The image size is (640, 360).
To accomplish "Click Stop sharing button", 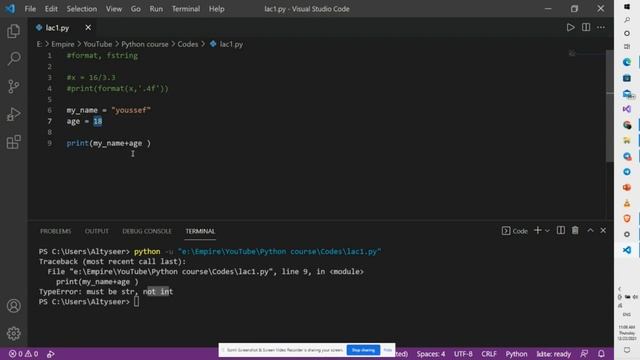I will 363,350.
